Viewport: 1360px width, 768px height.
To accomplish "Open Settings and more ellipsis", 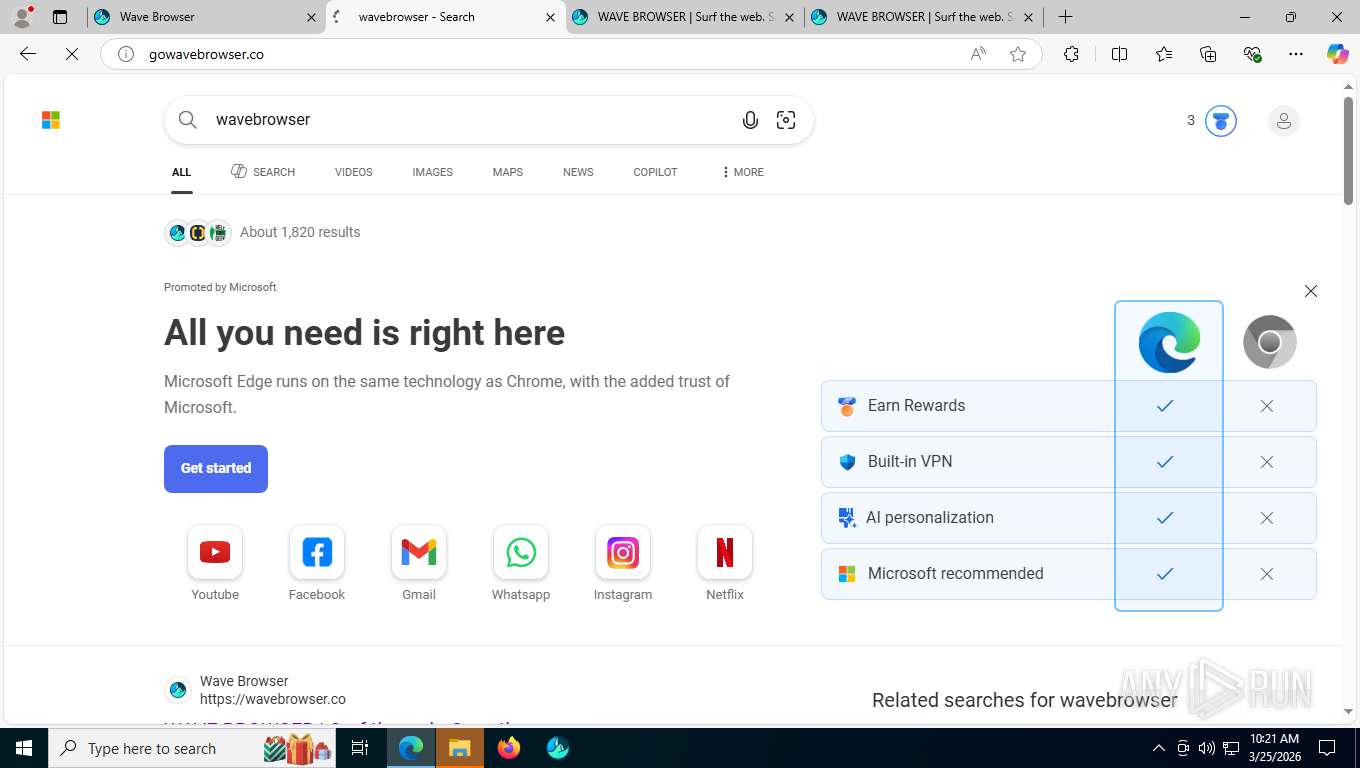I will 1296,54.
